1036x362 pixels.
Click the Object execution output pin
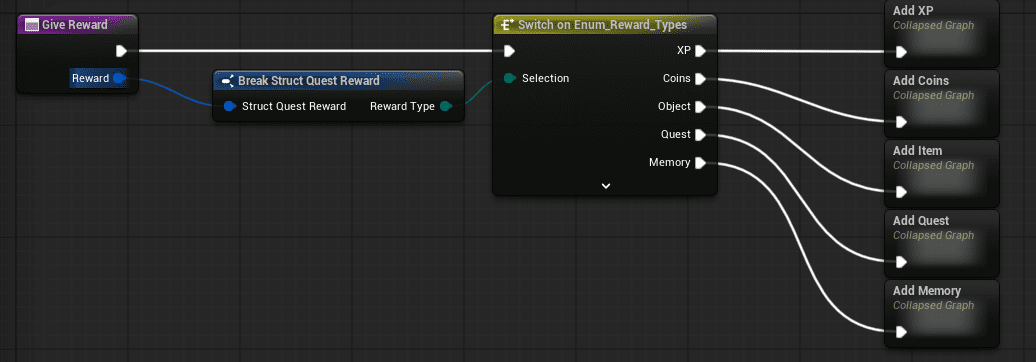pos(700,107)
